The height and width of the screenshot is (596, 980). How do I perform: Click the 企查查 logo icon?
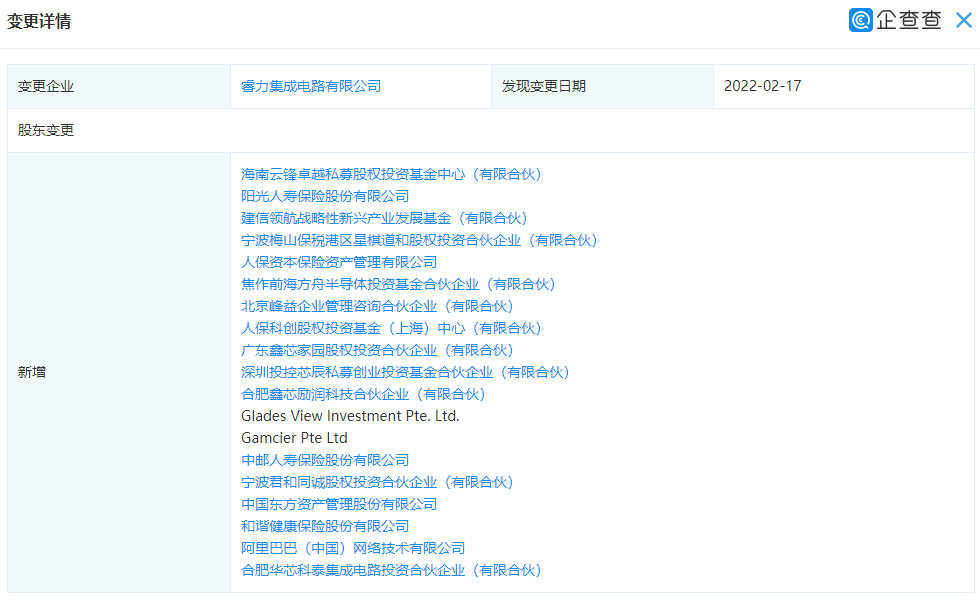(861, 20)
